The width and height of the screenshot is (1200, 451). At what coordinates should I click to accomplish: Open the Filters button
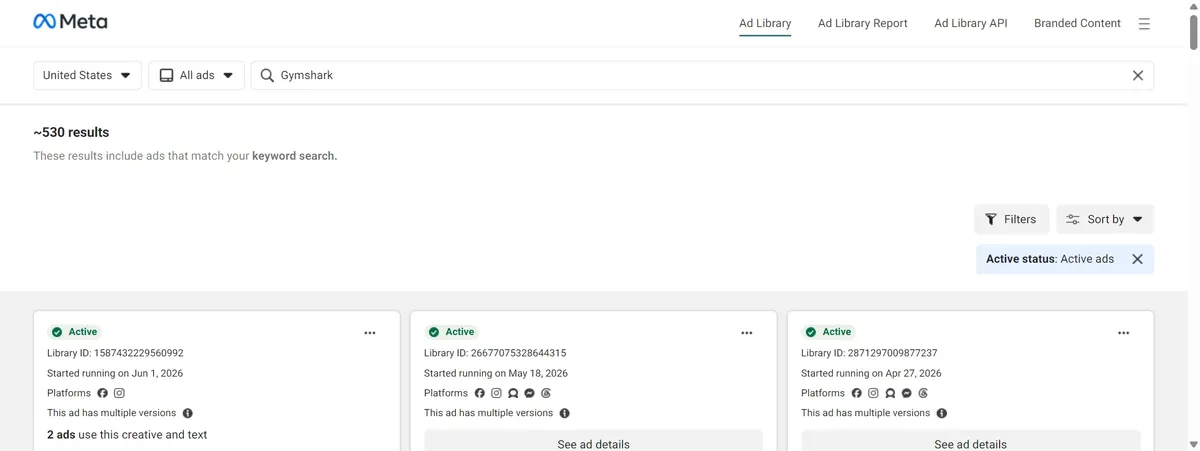click(x=1011, y=219)
